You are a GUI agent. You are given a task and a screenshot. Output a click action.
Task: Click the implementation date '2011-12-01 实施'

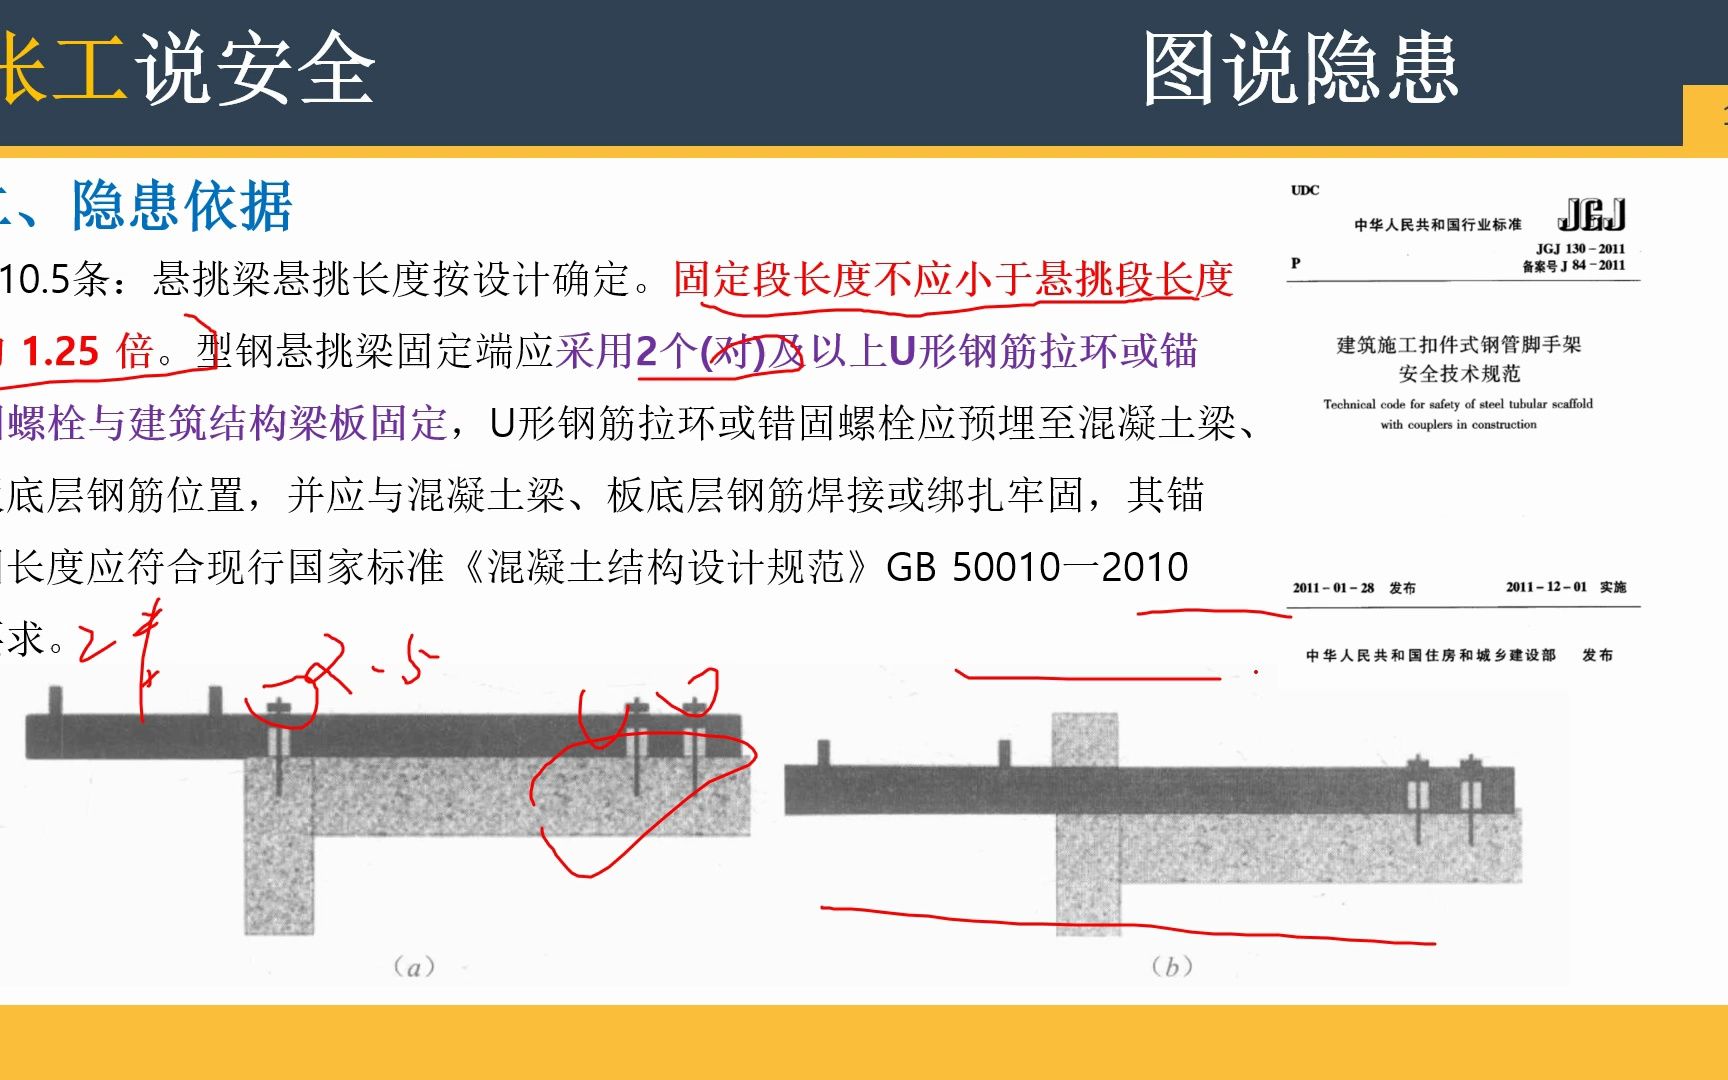[x=1566, y=587]
